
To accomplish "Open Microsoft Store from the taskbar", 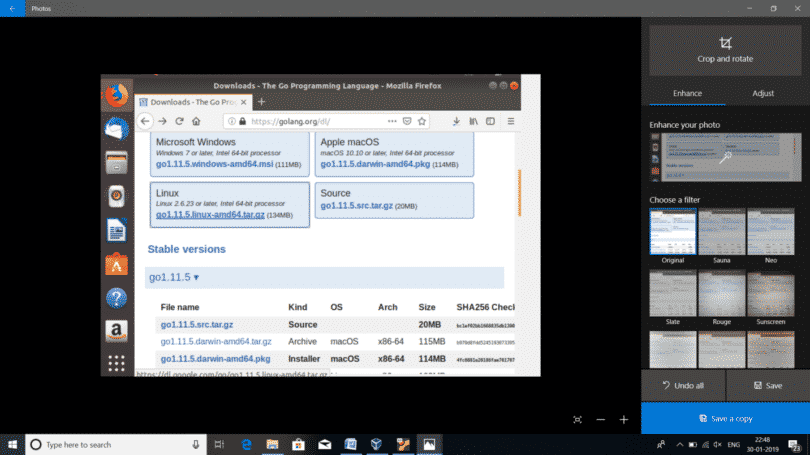I will 298,445.
